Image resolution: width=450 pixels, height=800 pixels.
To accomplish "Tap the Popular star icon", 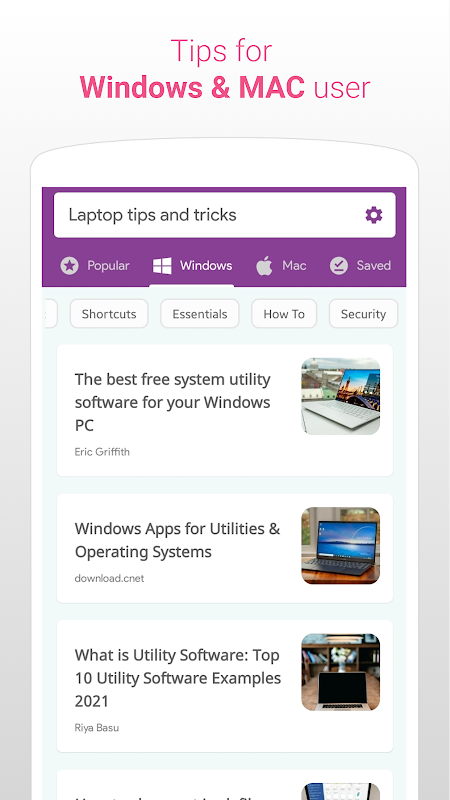I will coord(69,266).
